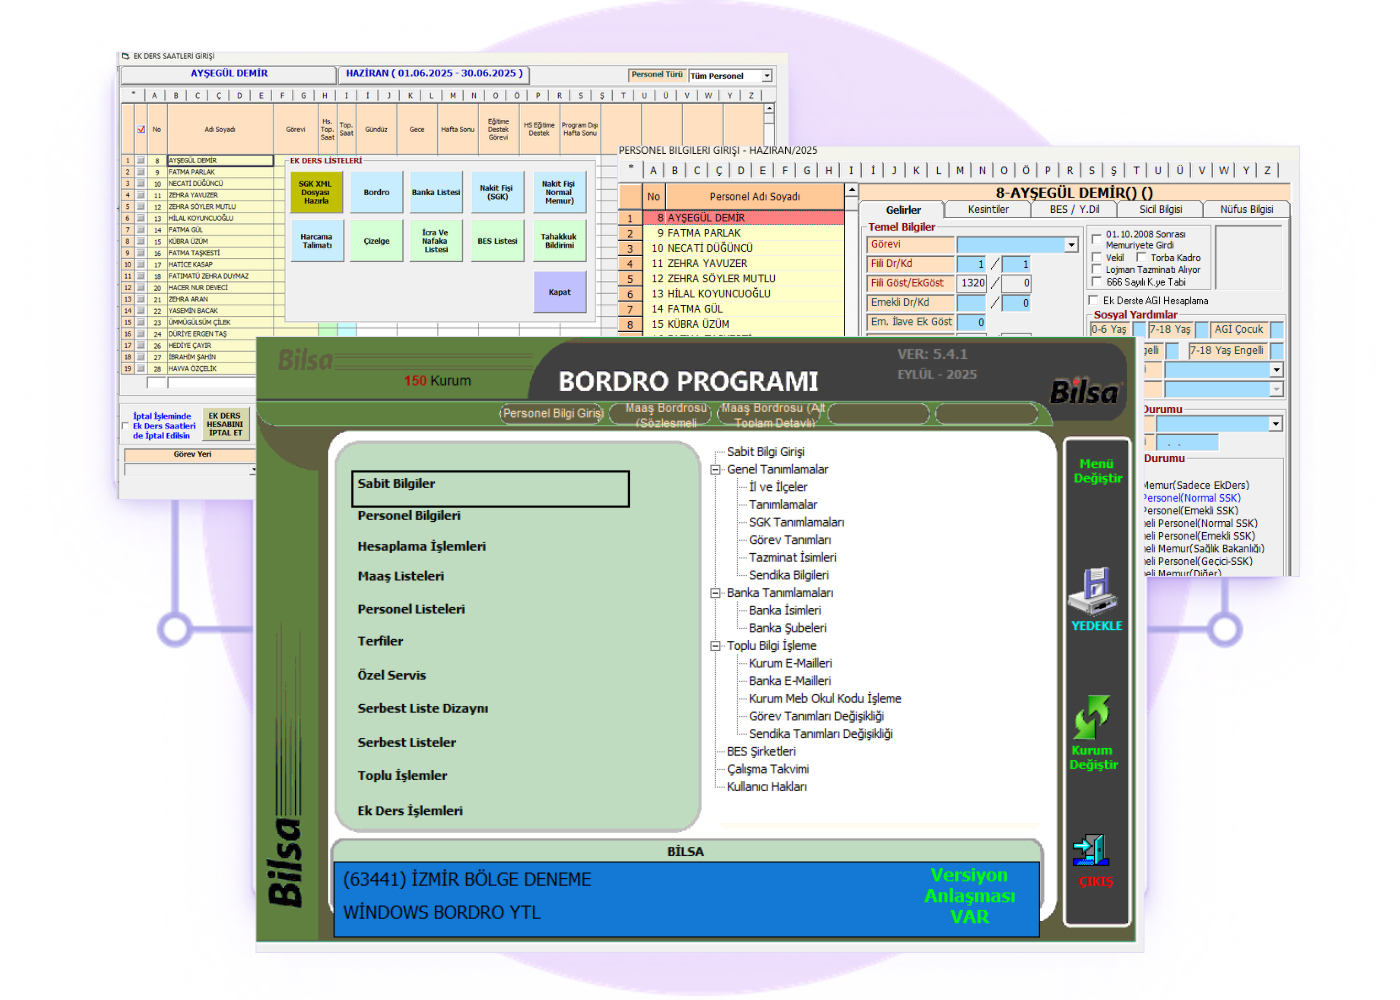
Task: Click the Kapat button
Action: tap(559, 292)
